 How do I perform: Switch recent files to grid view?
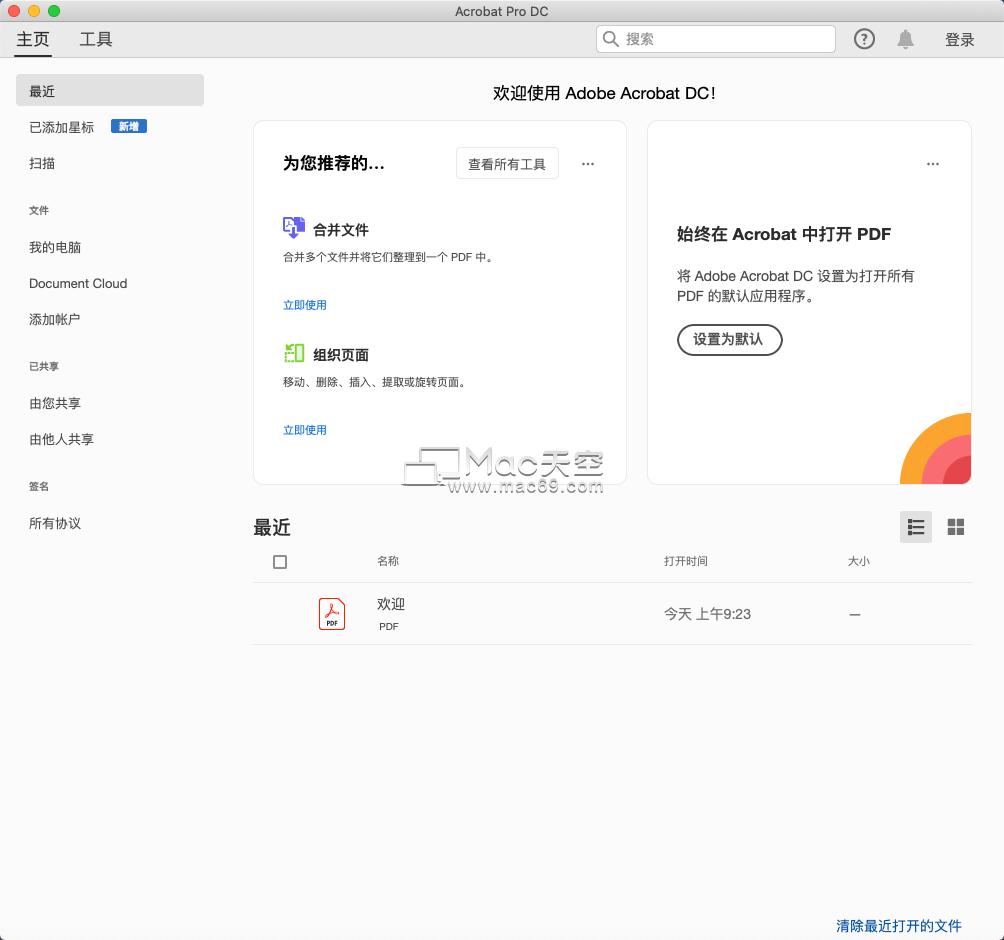956,527
